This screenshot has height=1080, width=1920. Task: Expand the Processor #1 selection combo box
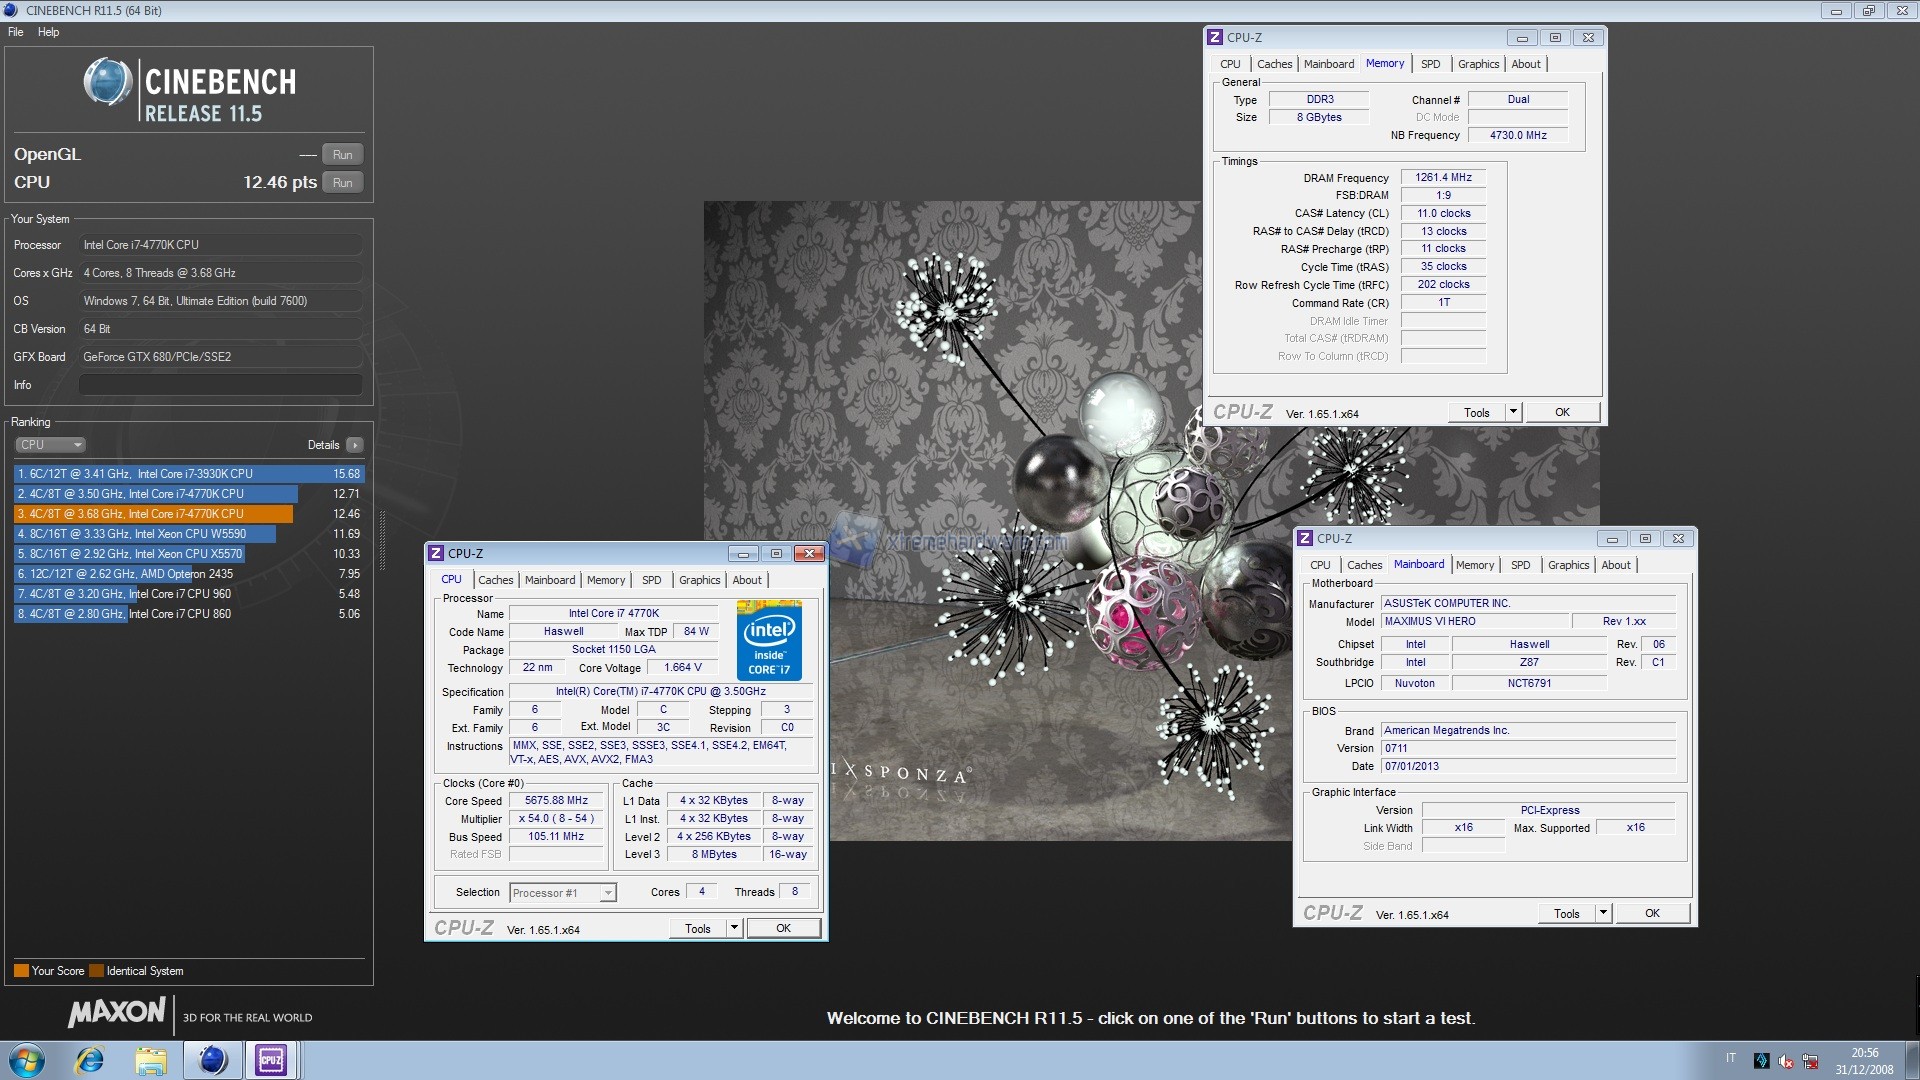[607, 893]
